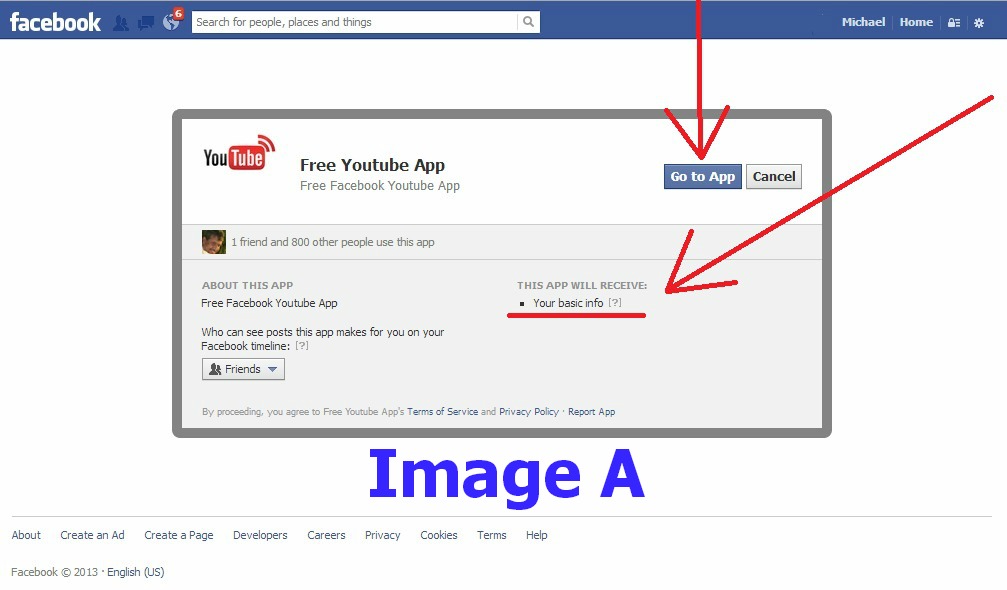Click the search magnifier button
The image size is (1007, 590).
click(528, 22)
